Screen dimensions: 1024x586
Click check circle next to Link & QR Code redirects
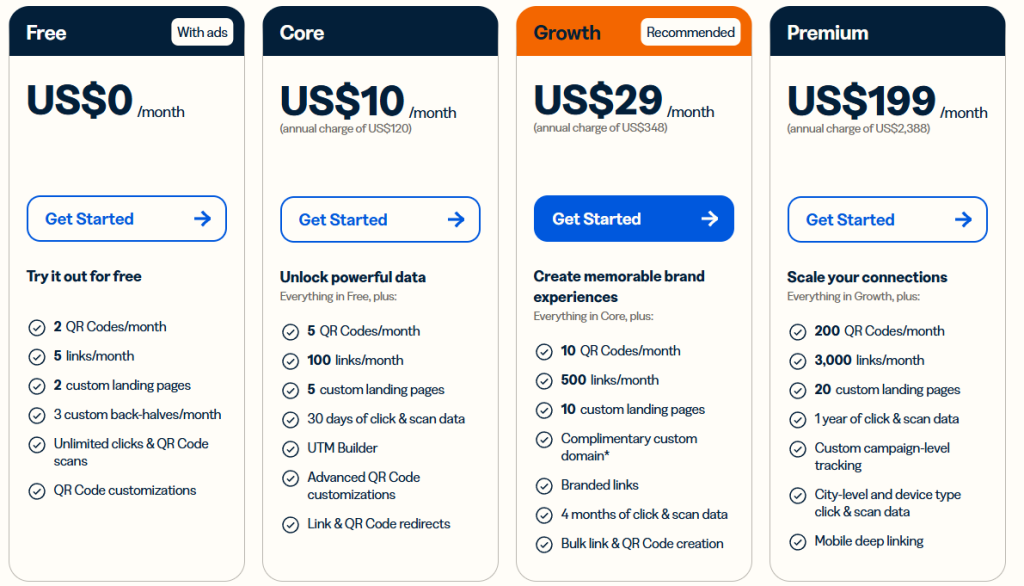pyautogui.click(x=290, y=525)
